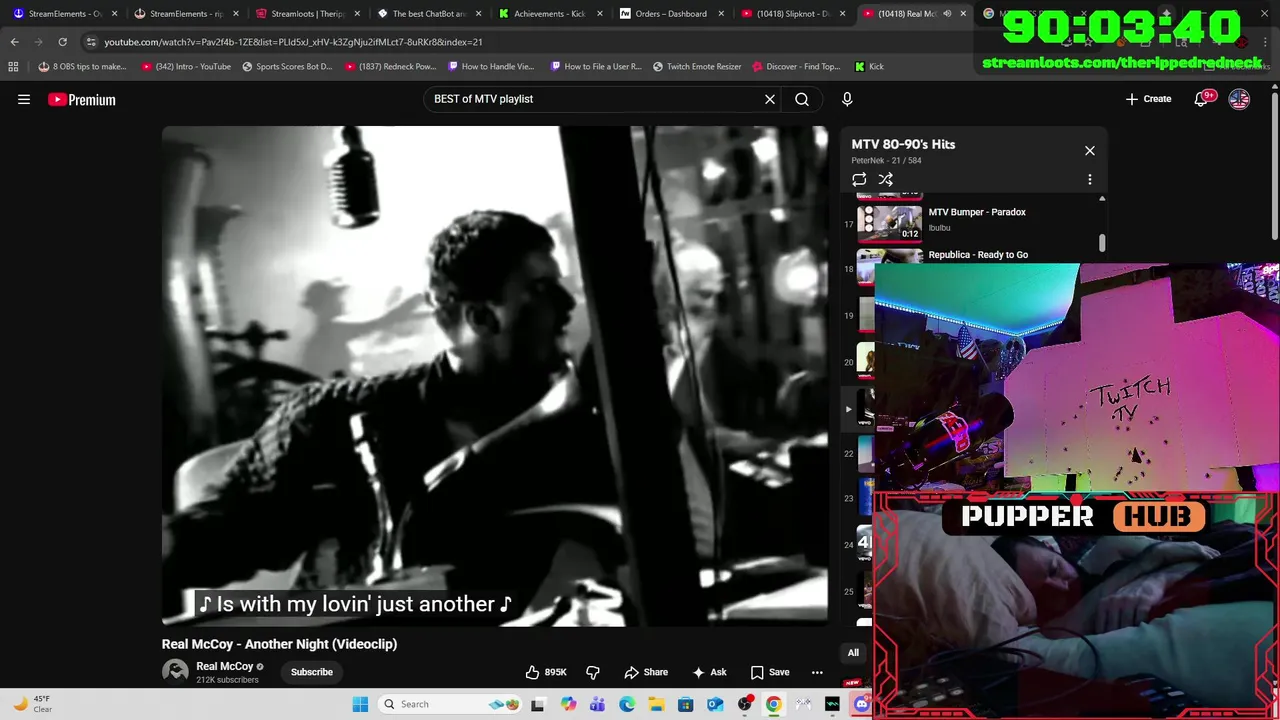Open the Real McCoy channel avatar
Screen dimensions: 1280x720
pyautogui.click(x=175, y=672)
